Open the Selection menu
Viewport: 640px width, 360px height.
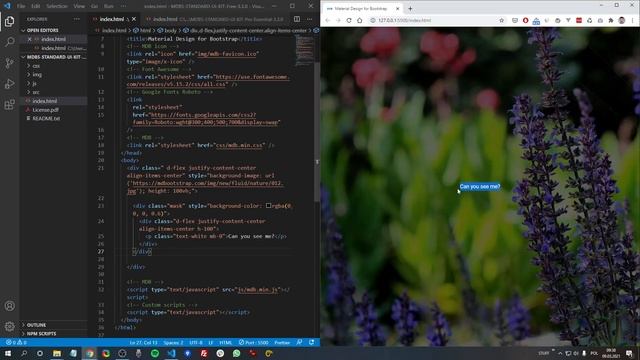click(x=57, y=6)
